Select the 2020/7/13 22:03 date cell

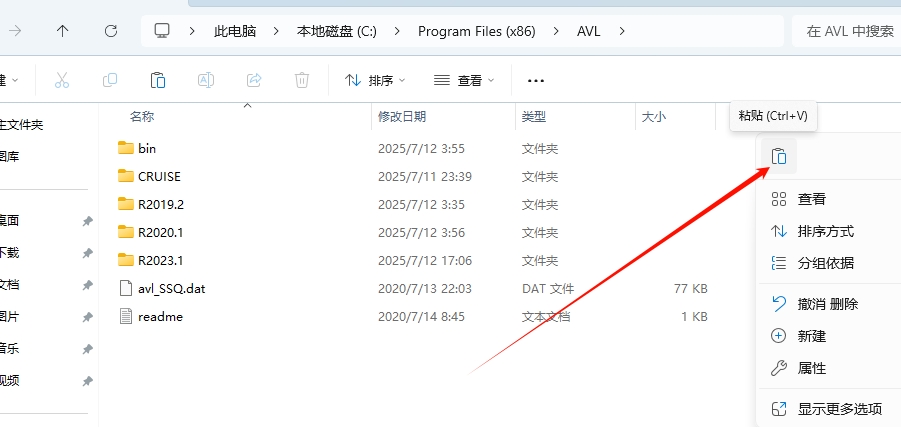click(x=425, y=288)
